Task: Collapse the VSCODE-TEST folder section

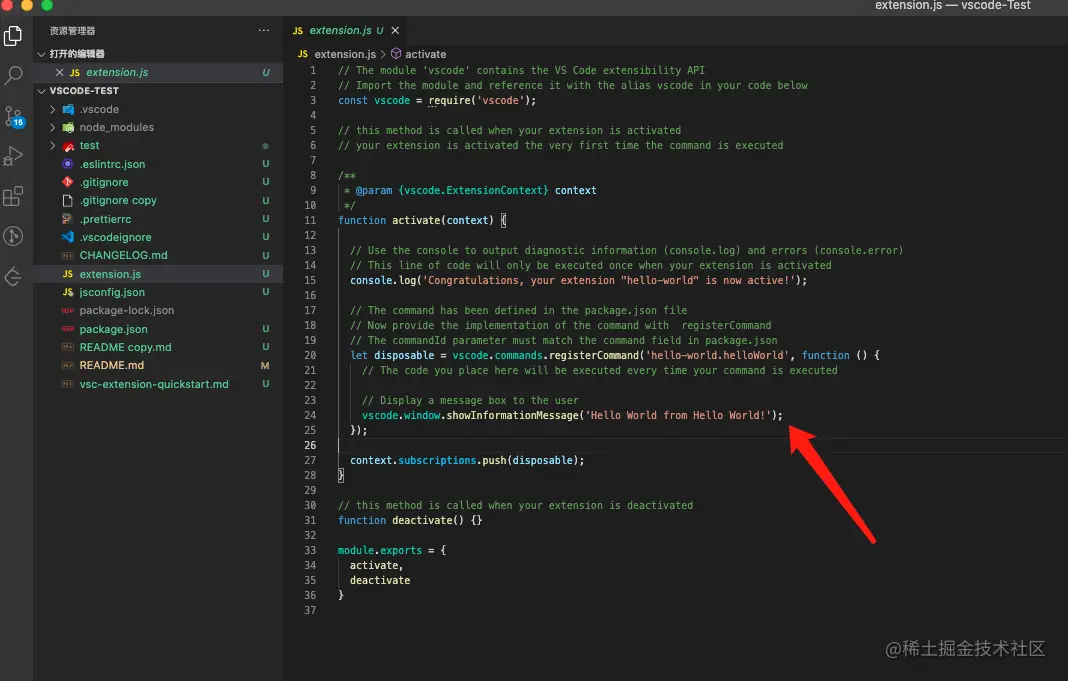Action: pos(42,91)
